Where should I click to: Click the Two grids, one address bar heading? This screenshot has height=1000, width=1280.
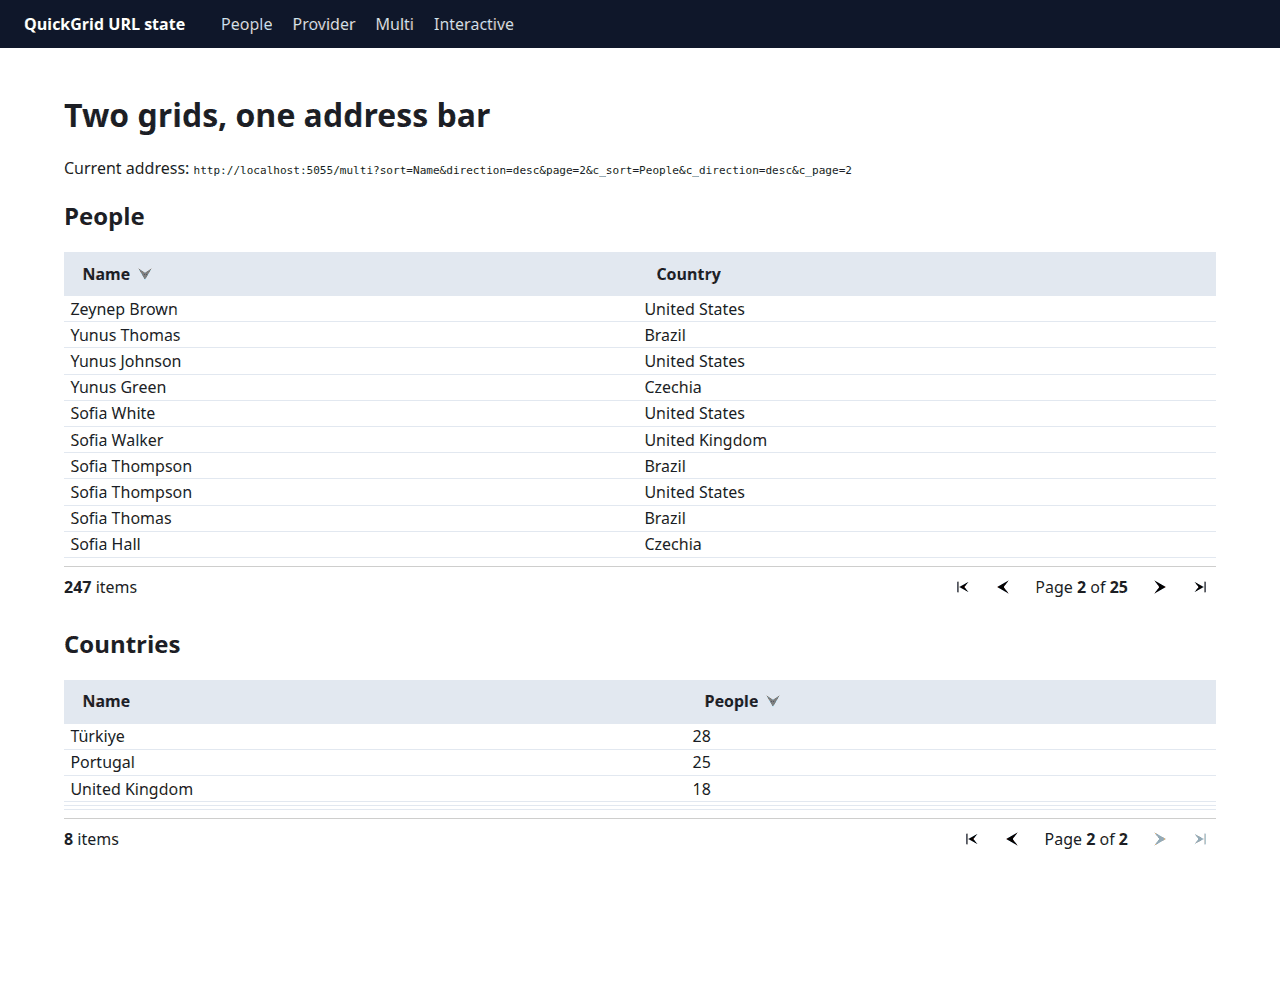point(277,116)
